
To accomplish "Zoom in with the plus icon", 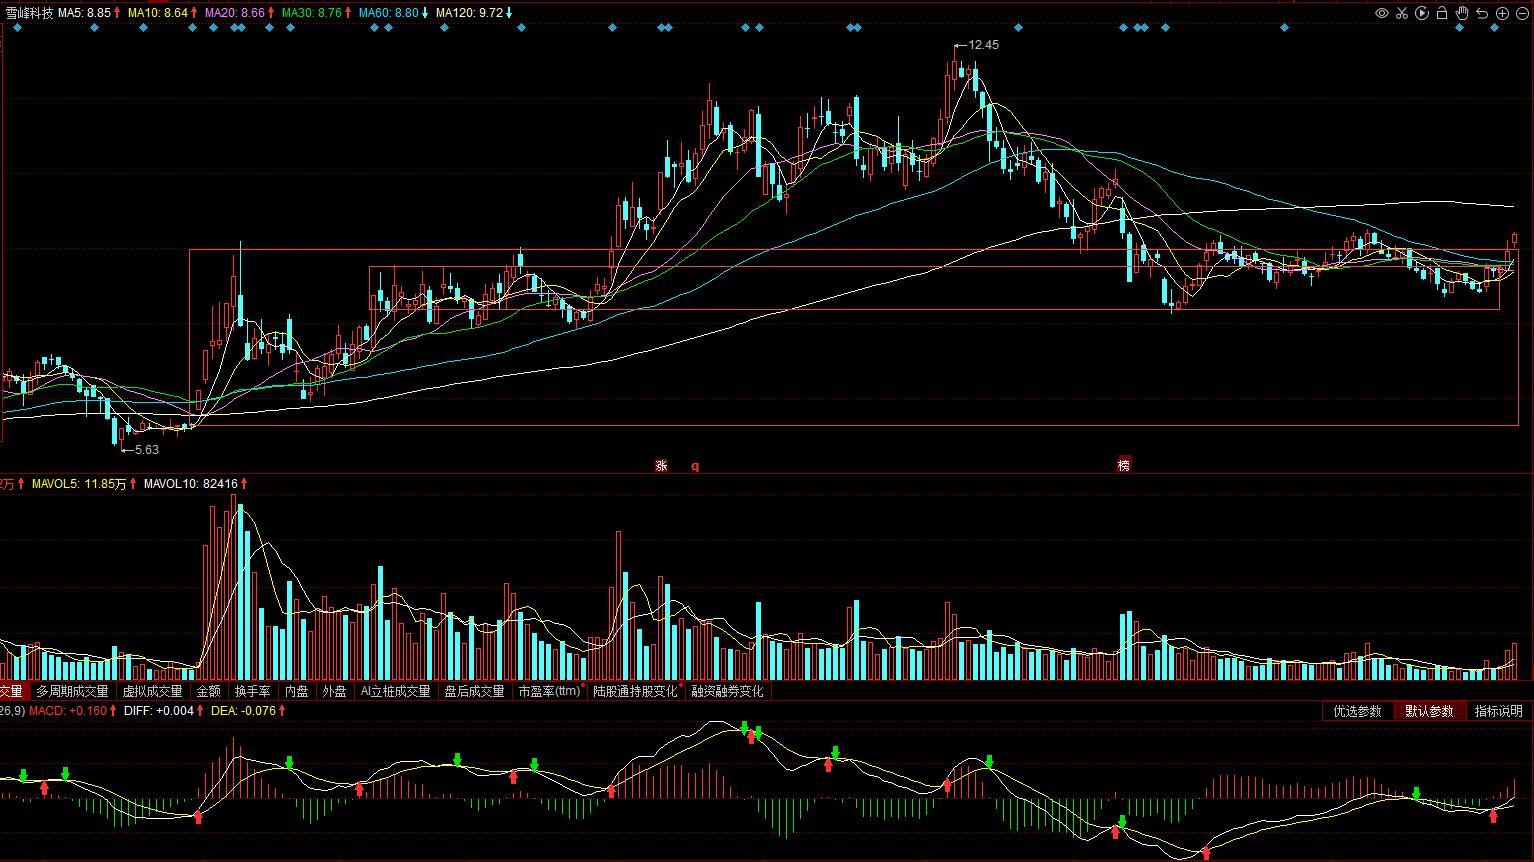I will point(1503,13).
